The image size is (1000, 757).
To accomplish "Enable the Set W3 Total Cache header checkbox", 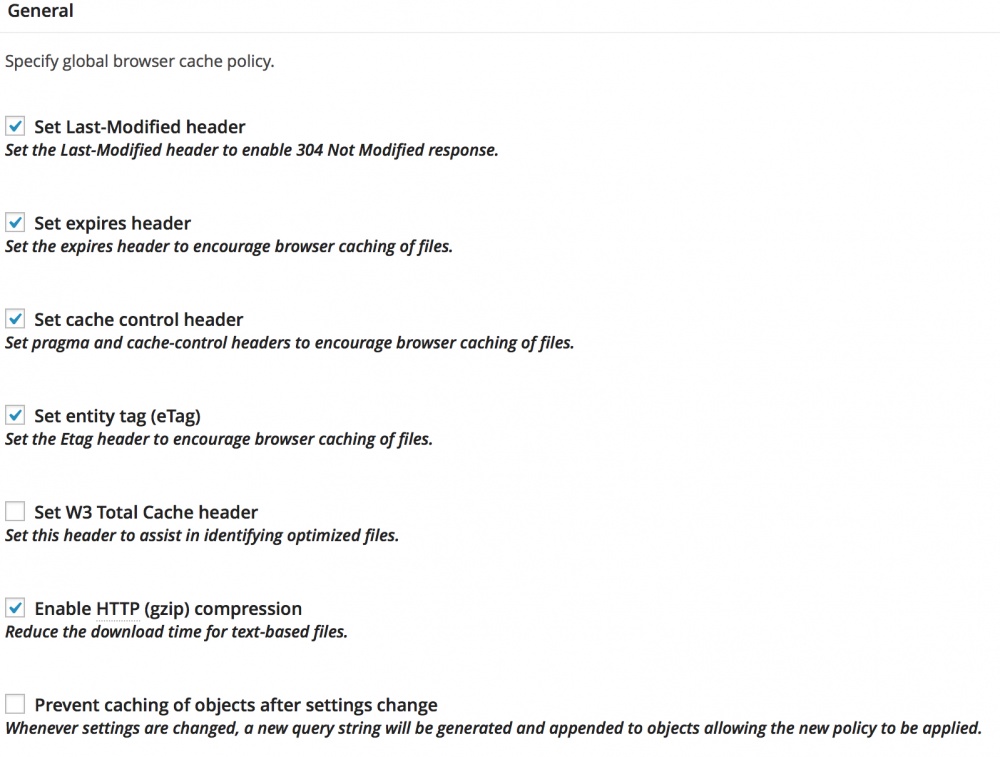I will coord(15,512).
